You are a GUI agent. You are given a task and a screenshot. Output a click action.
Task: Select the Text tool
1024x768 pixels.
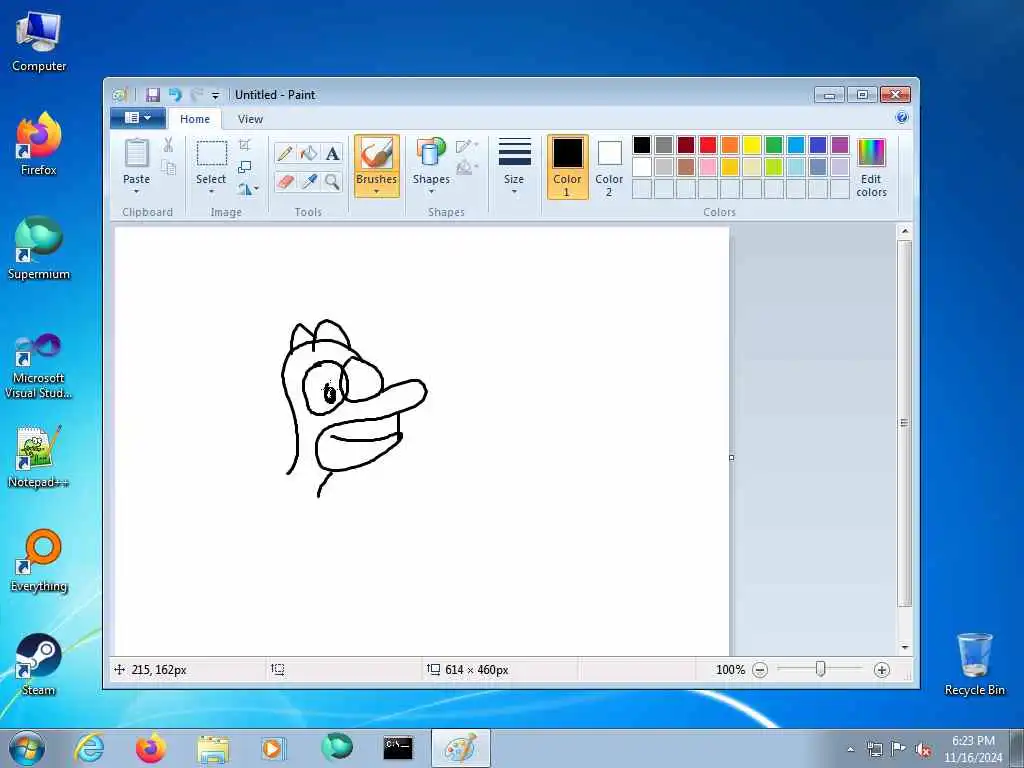point(332,153)
